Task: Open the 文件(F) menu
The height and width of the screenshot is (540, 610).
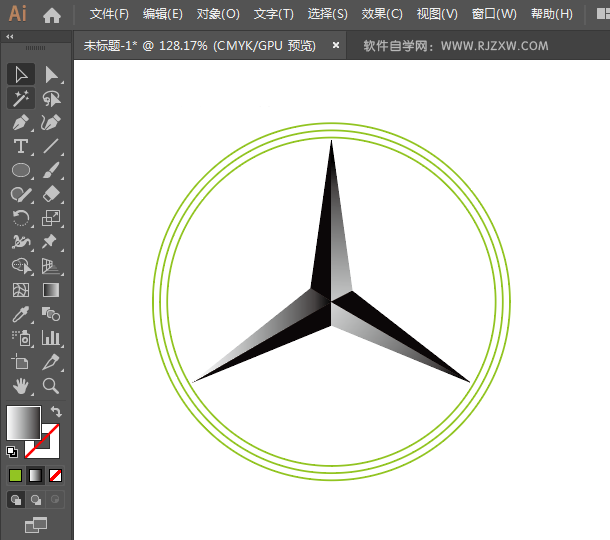Action: tap(109, 14)
